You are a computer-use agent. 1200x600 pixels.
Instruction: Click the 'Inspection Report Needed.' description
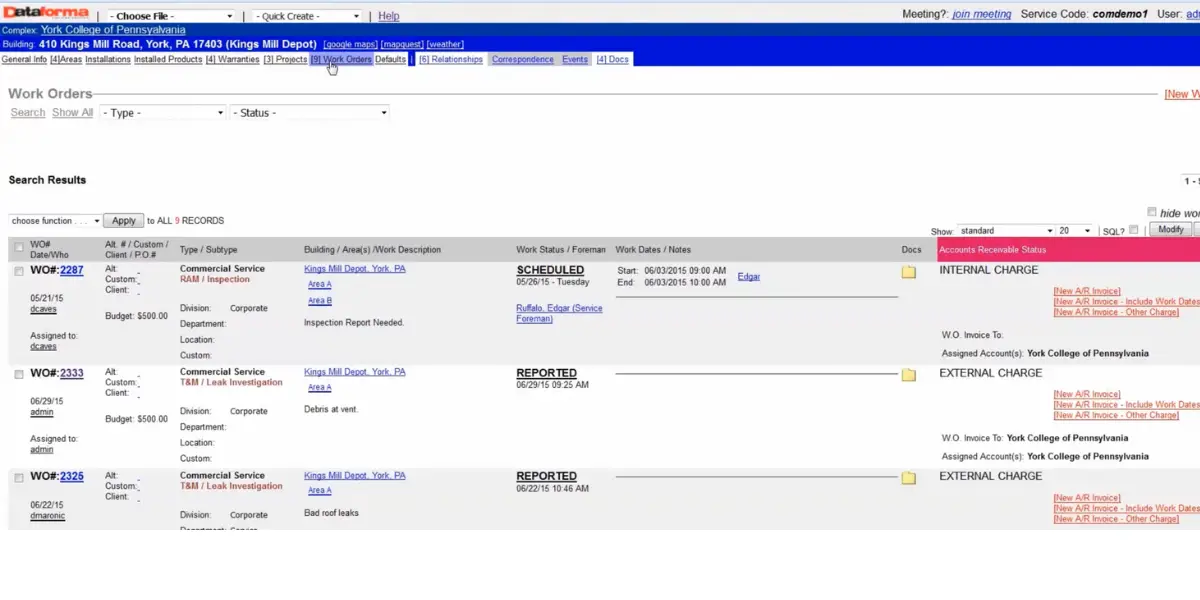[x=354, y=323]
